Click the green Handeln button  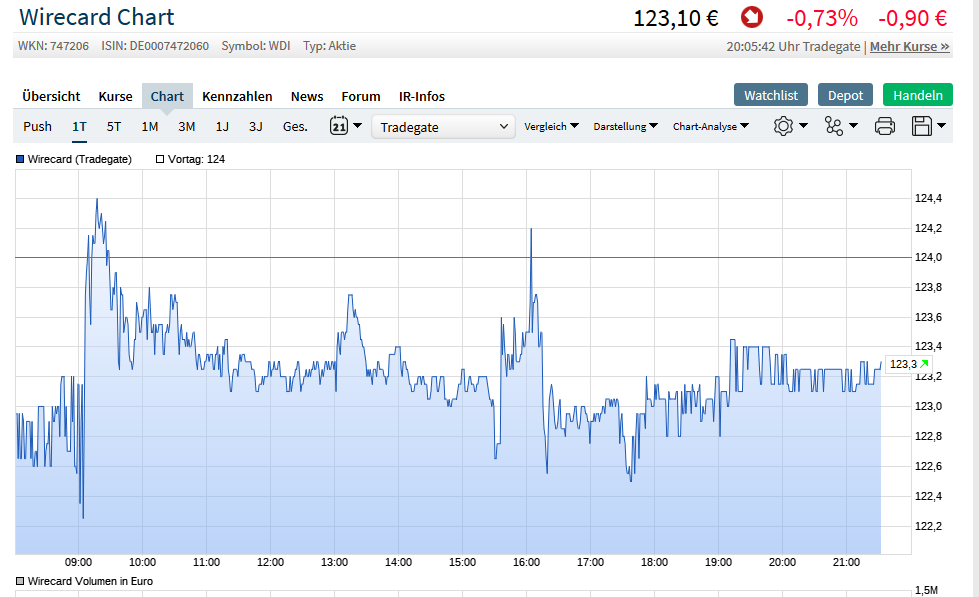[x=918, y=95]
